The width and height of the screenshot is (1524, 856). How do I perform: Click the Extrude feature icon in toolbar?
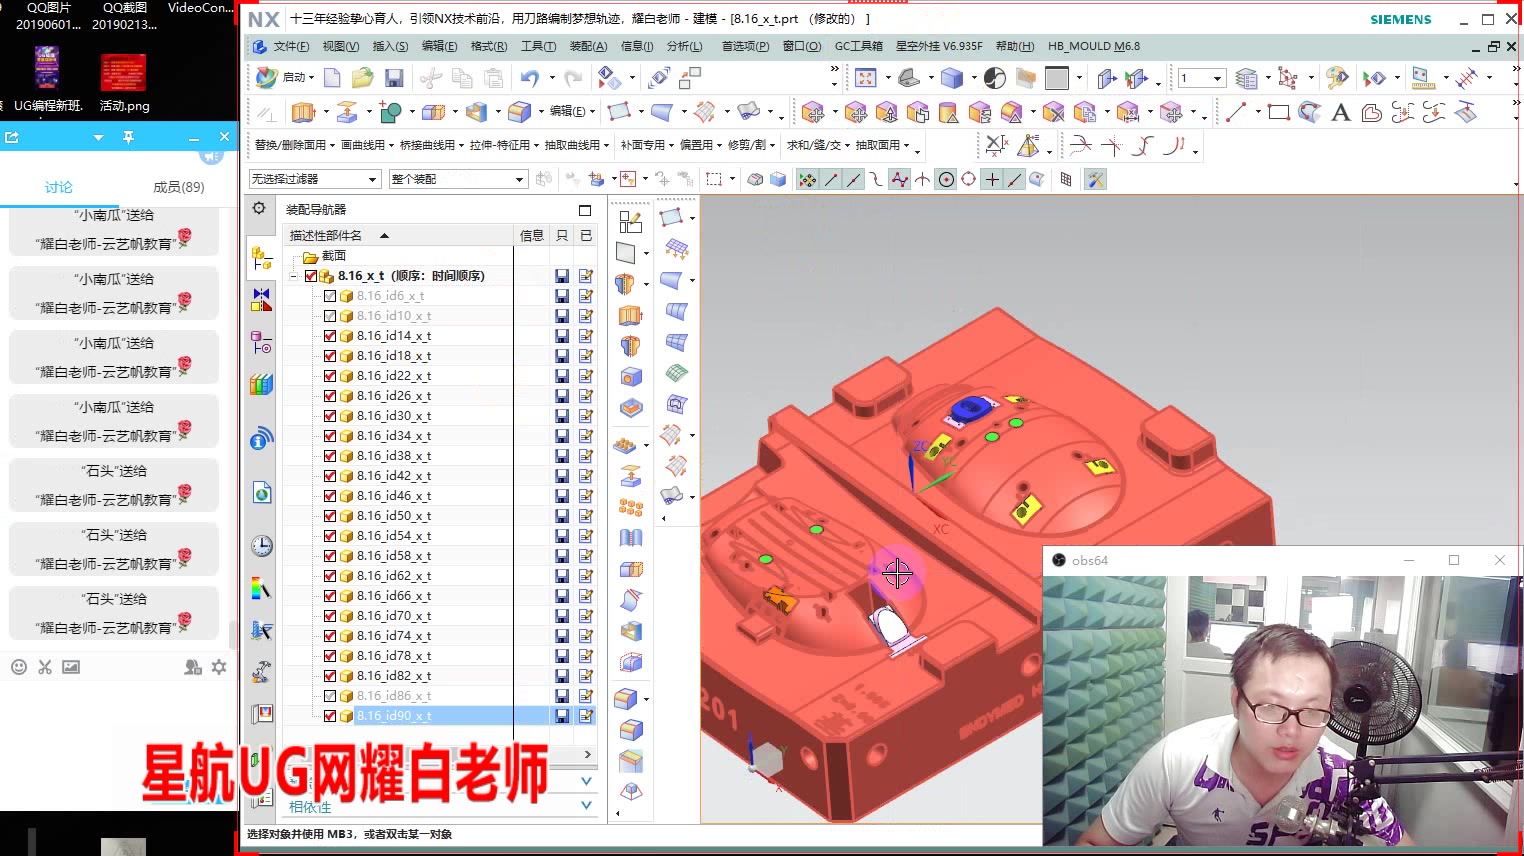point(302,110)
